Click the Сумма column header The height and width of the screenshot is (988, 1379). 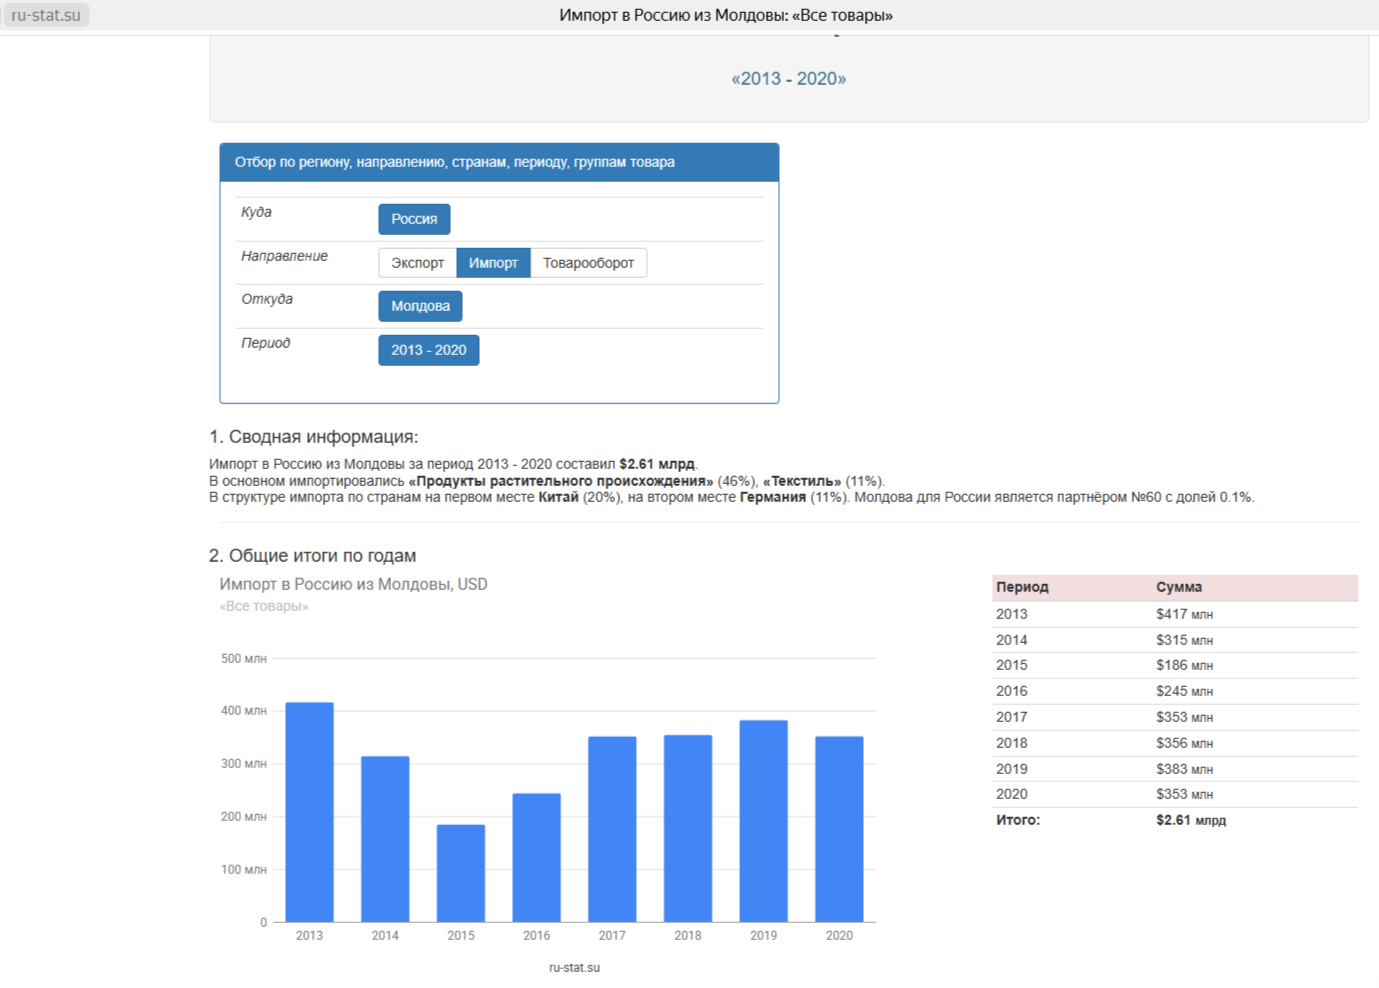[x=1179, y=587]
